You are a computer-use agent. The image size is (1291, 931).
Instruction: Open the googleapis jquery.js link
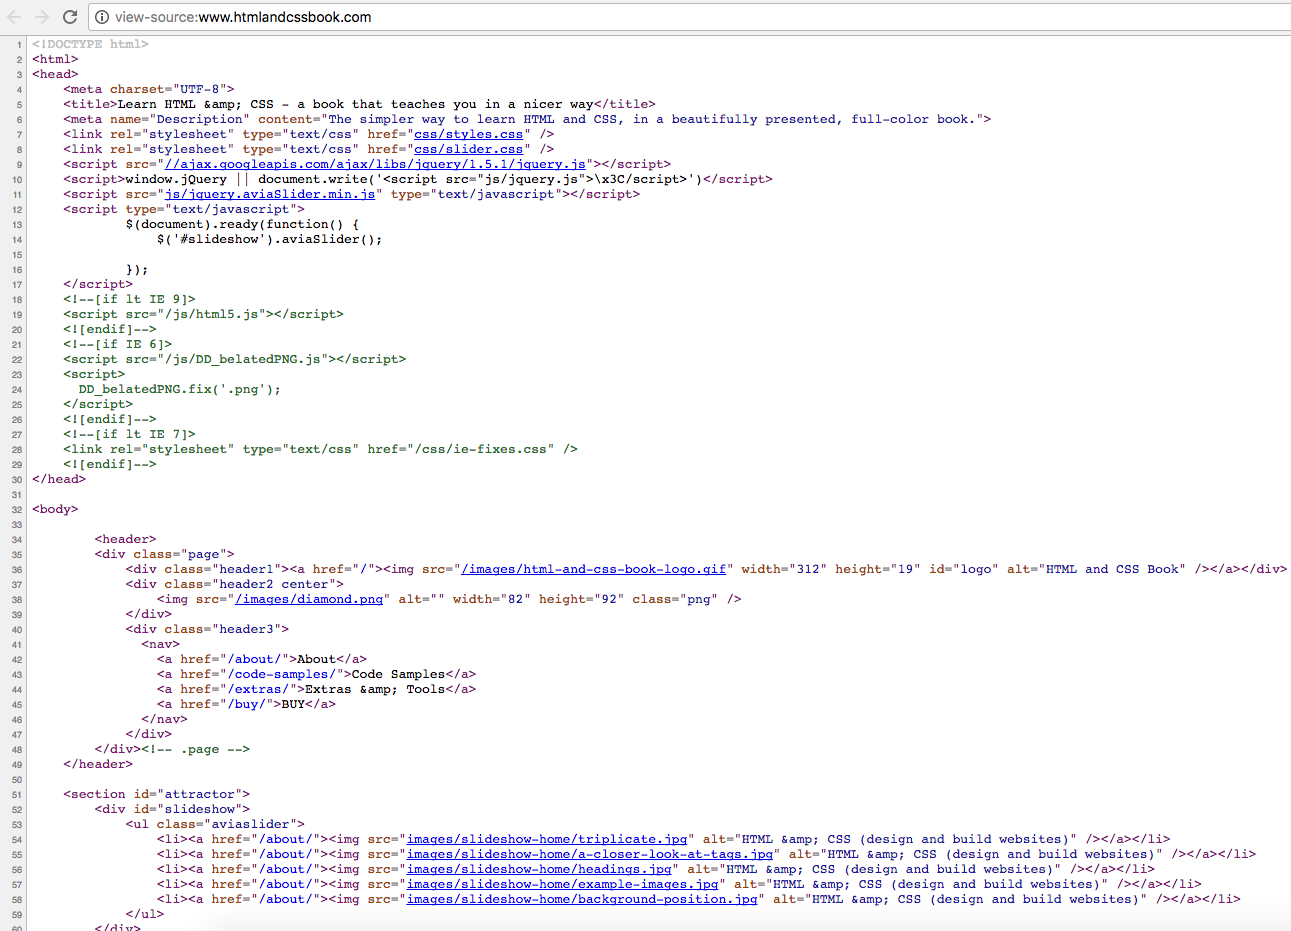click(x=375, y=164)
